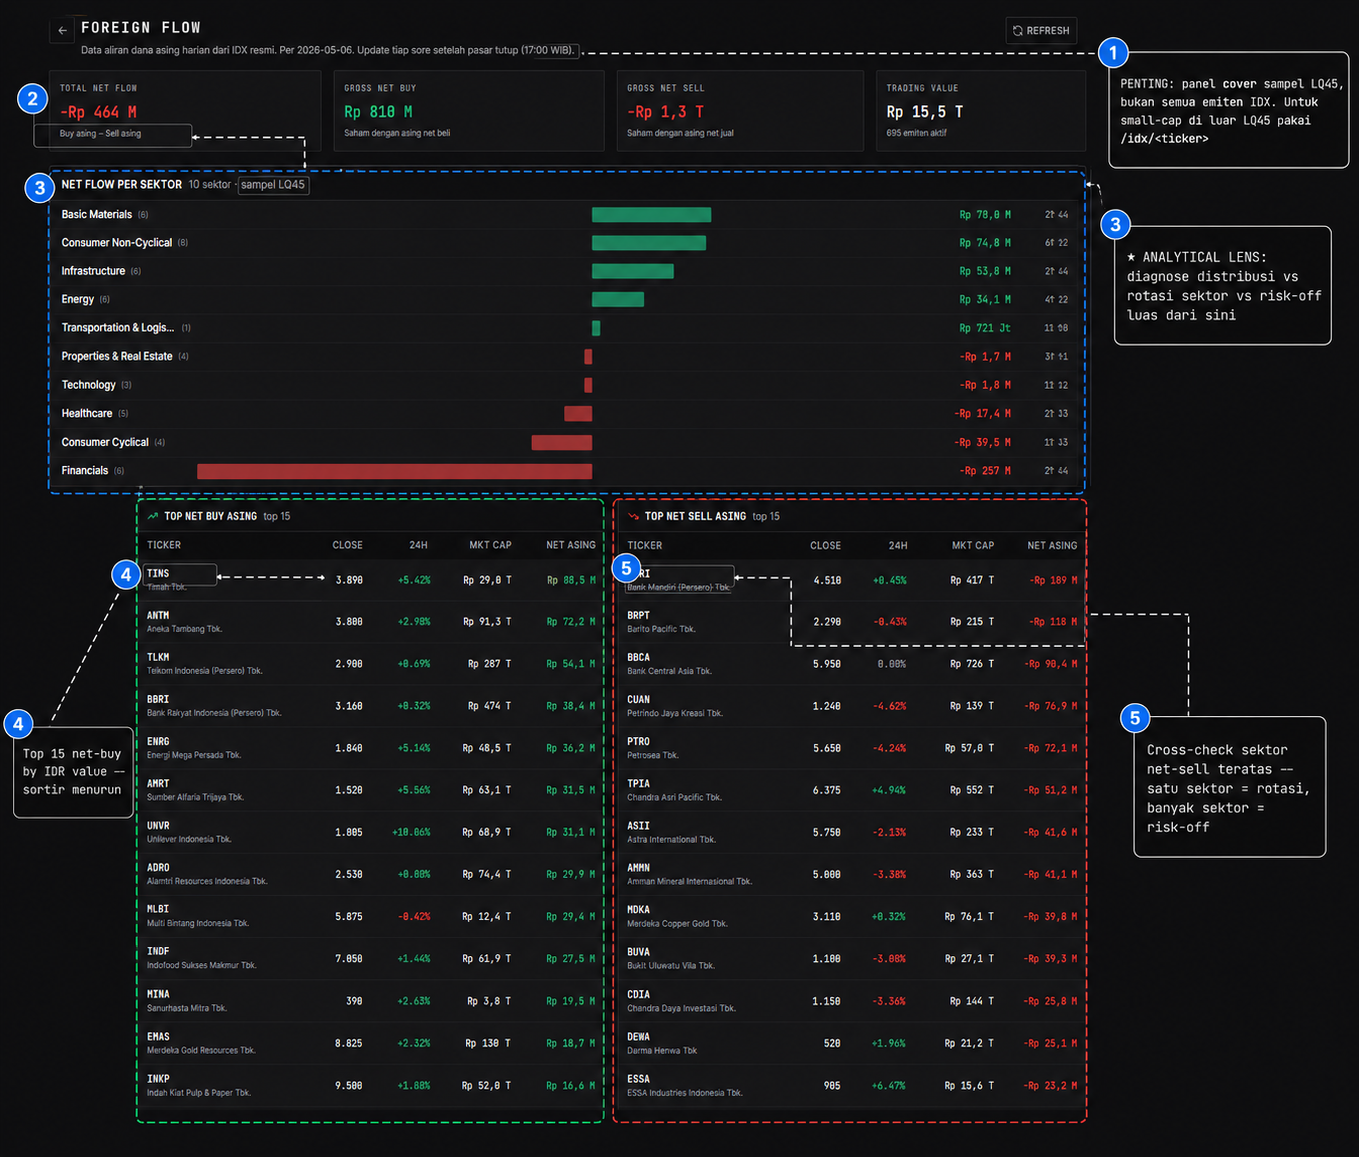Select UNVR 24H change +10.86%

[x=411, y=832]
